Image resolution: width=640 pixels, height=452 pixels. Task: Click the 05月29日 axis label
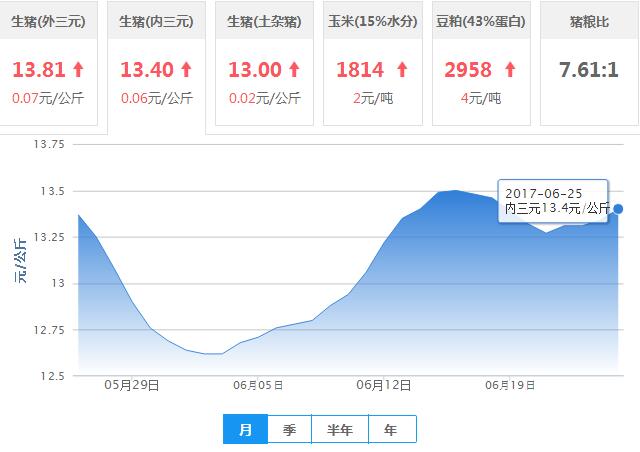132,385
